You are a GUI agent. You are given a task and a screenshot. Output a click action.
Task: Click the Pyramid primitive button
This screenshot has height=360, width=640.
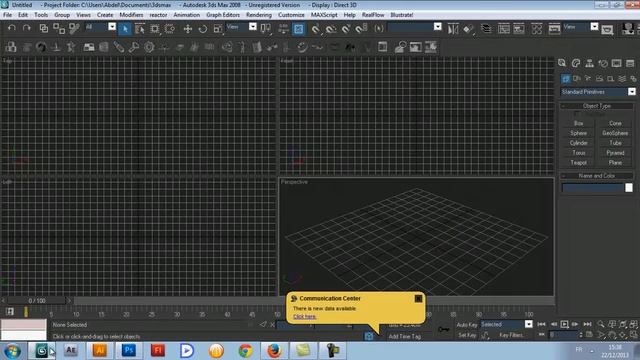click(x=615, y=153)
